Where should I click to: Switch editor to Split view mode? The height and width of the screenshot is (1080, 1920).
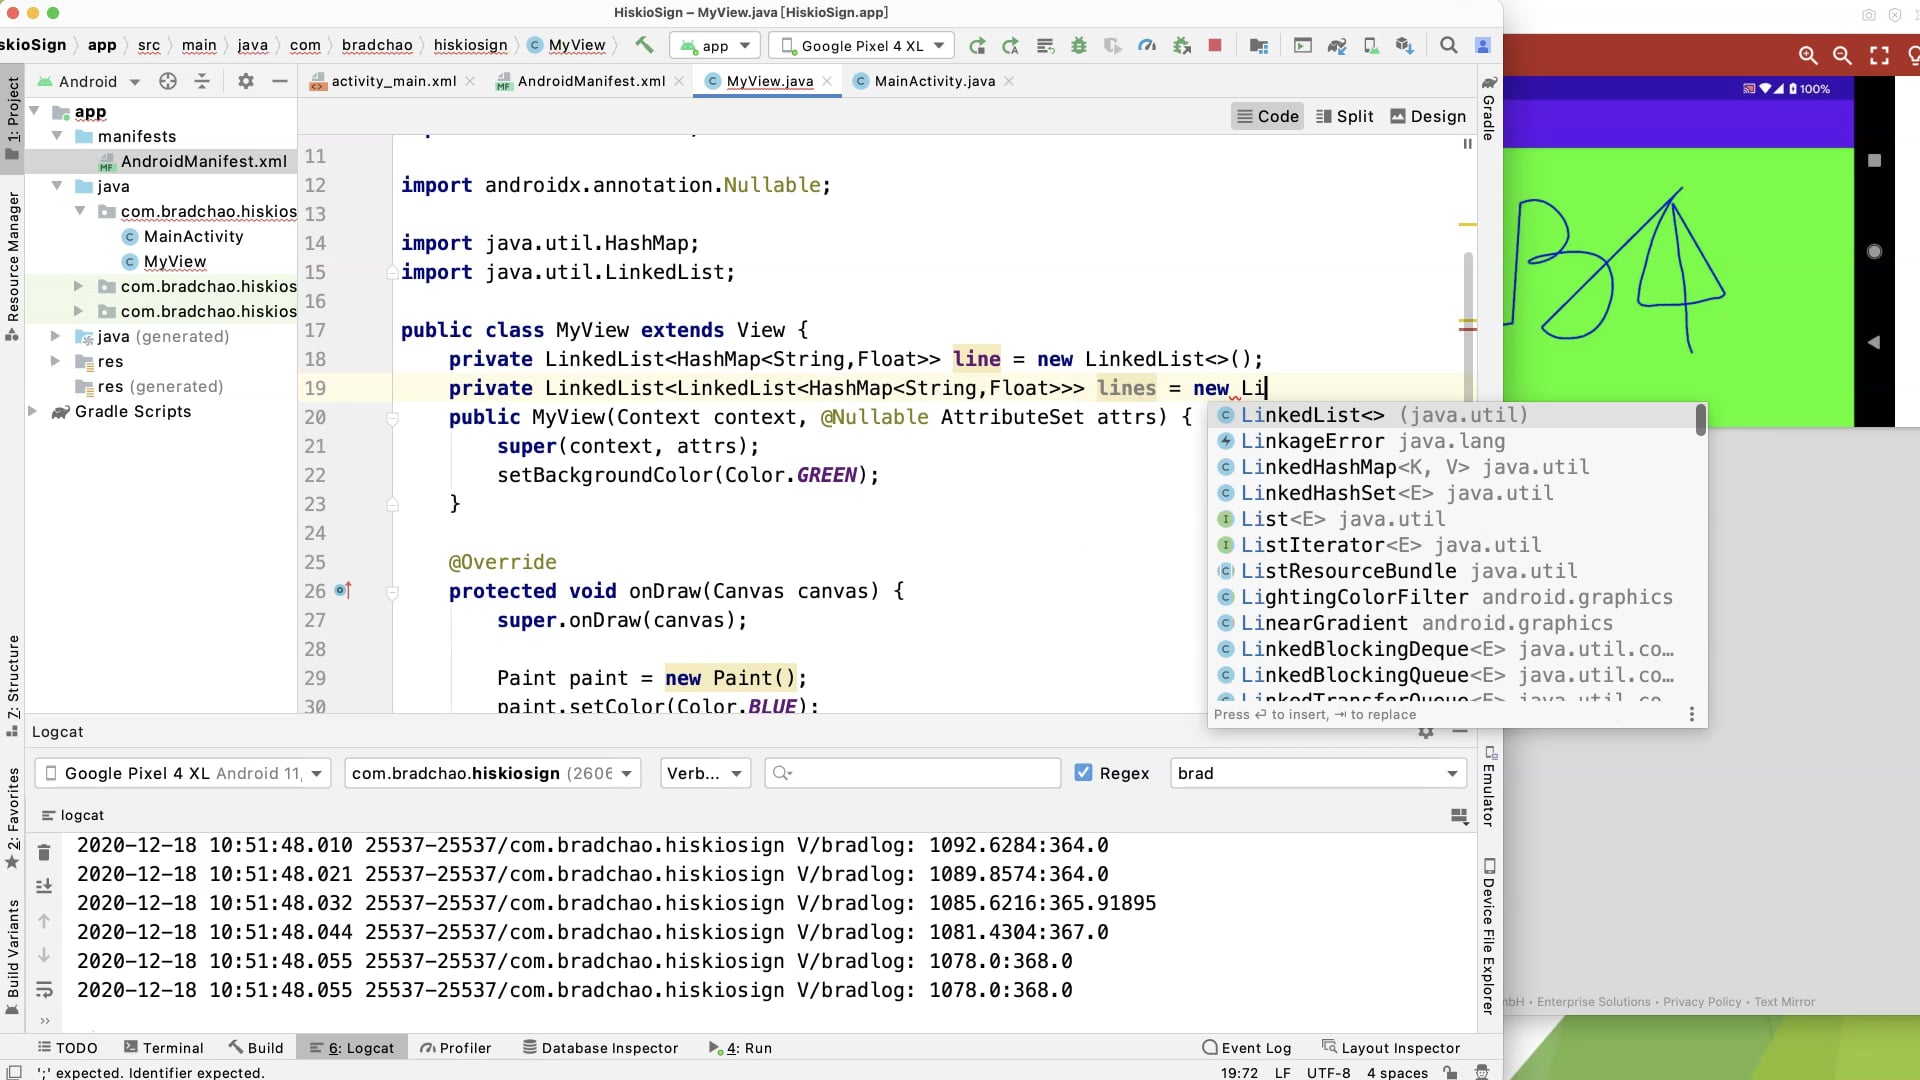1345,116
